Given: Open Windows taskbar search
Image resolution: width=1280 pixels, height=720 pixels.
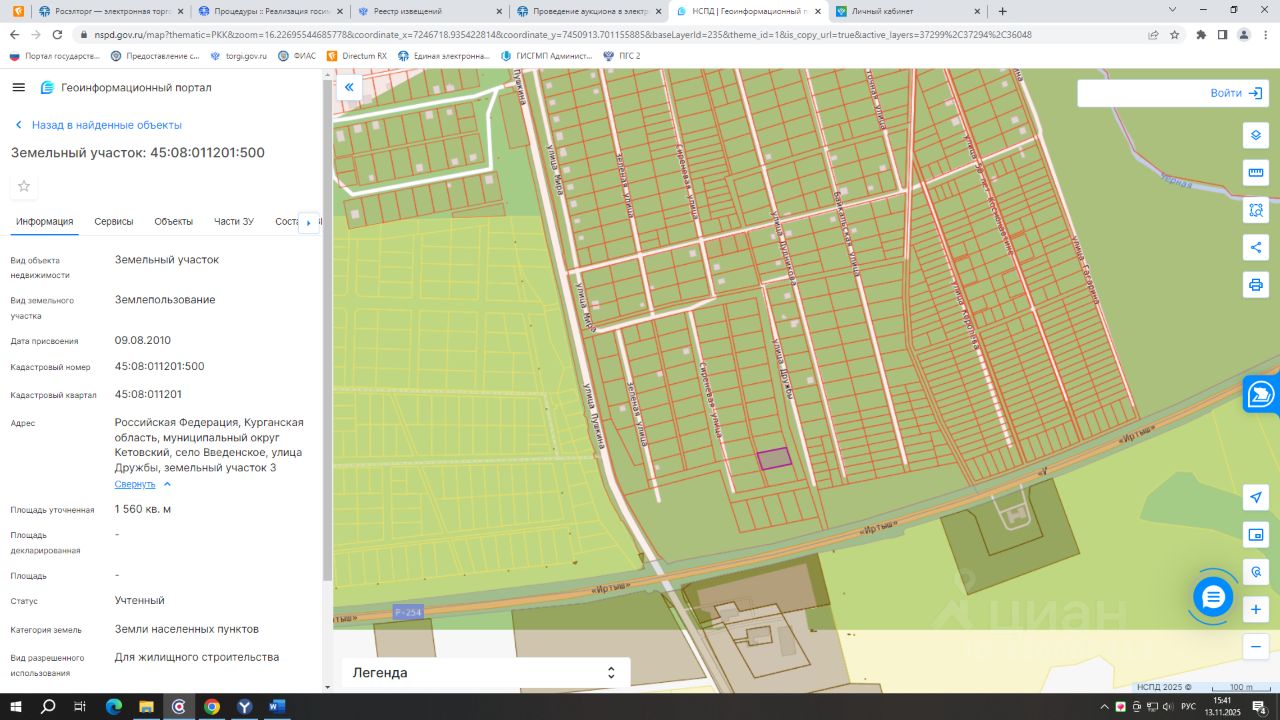Looking at the screenshot, I should 48,707.
